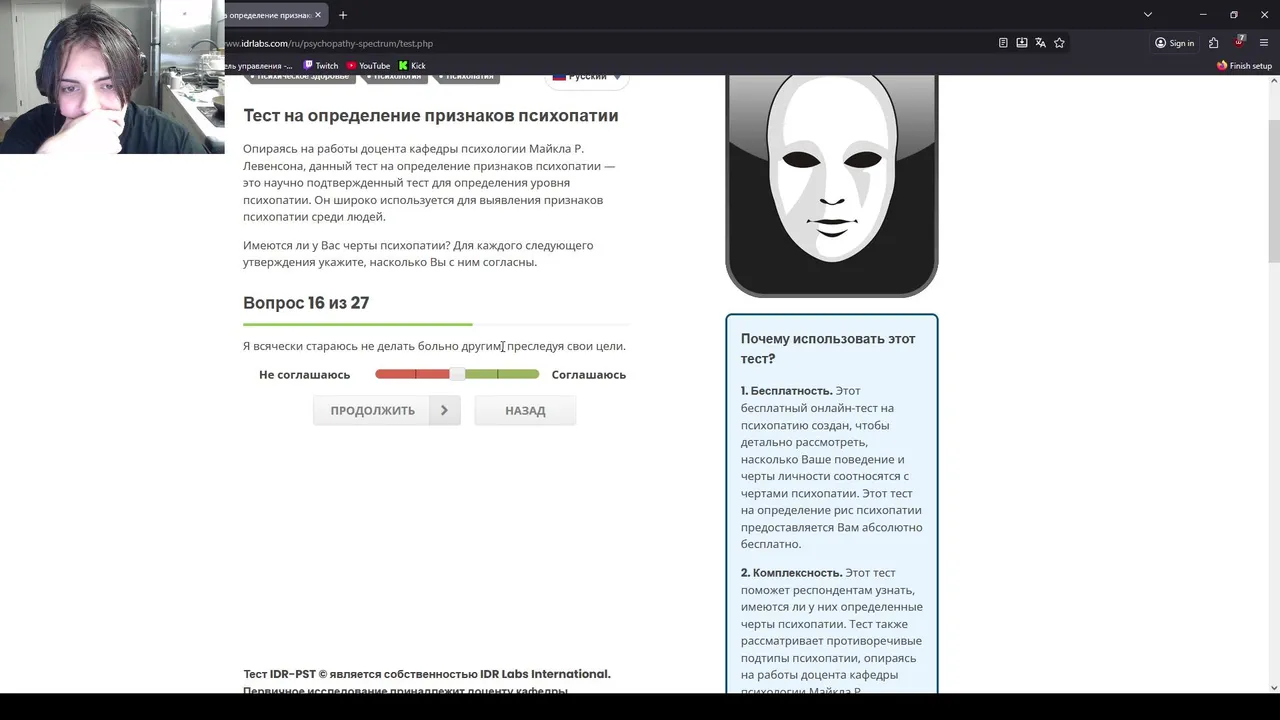Open the Русский language dropdown

(x=588, y=77)
